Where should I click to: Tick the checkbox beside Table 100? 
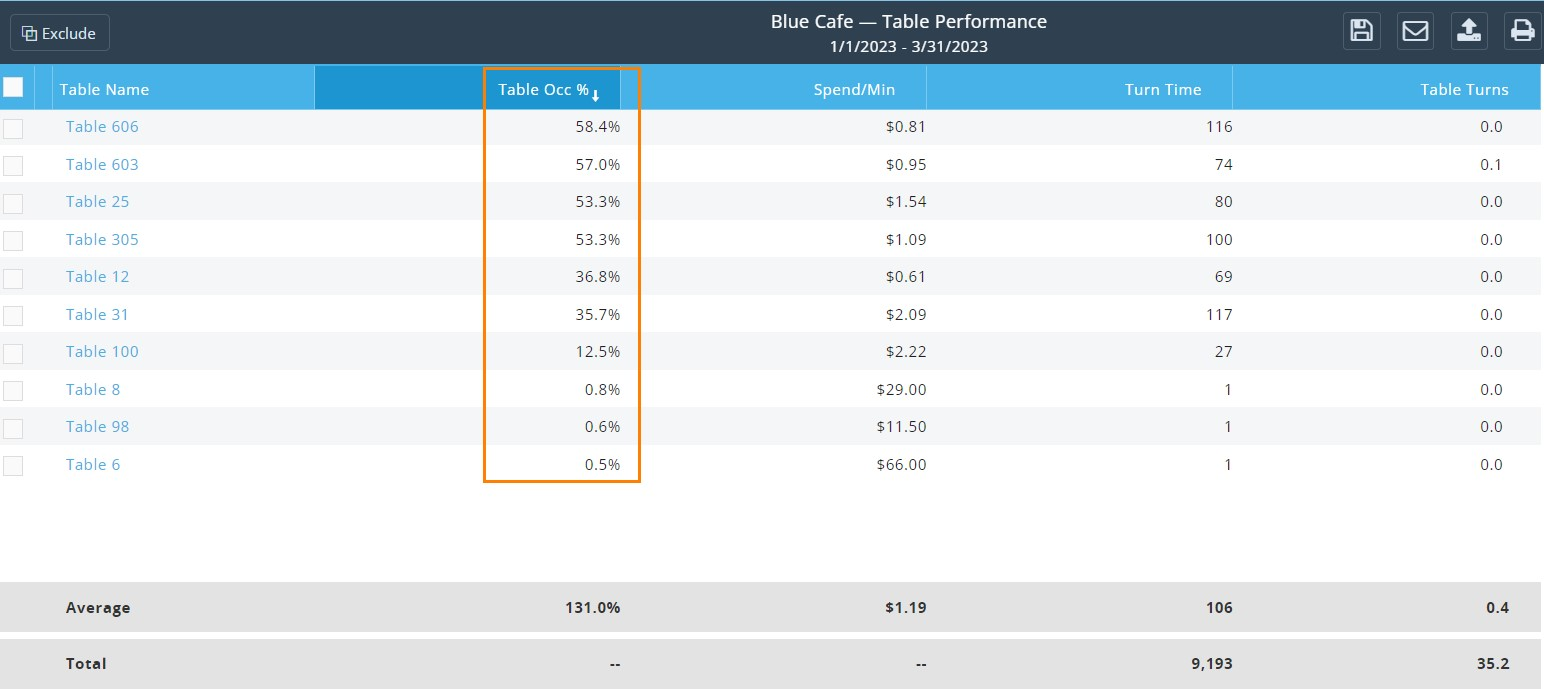click(13, 353)
